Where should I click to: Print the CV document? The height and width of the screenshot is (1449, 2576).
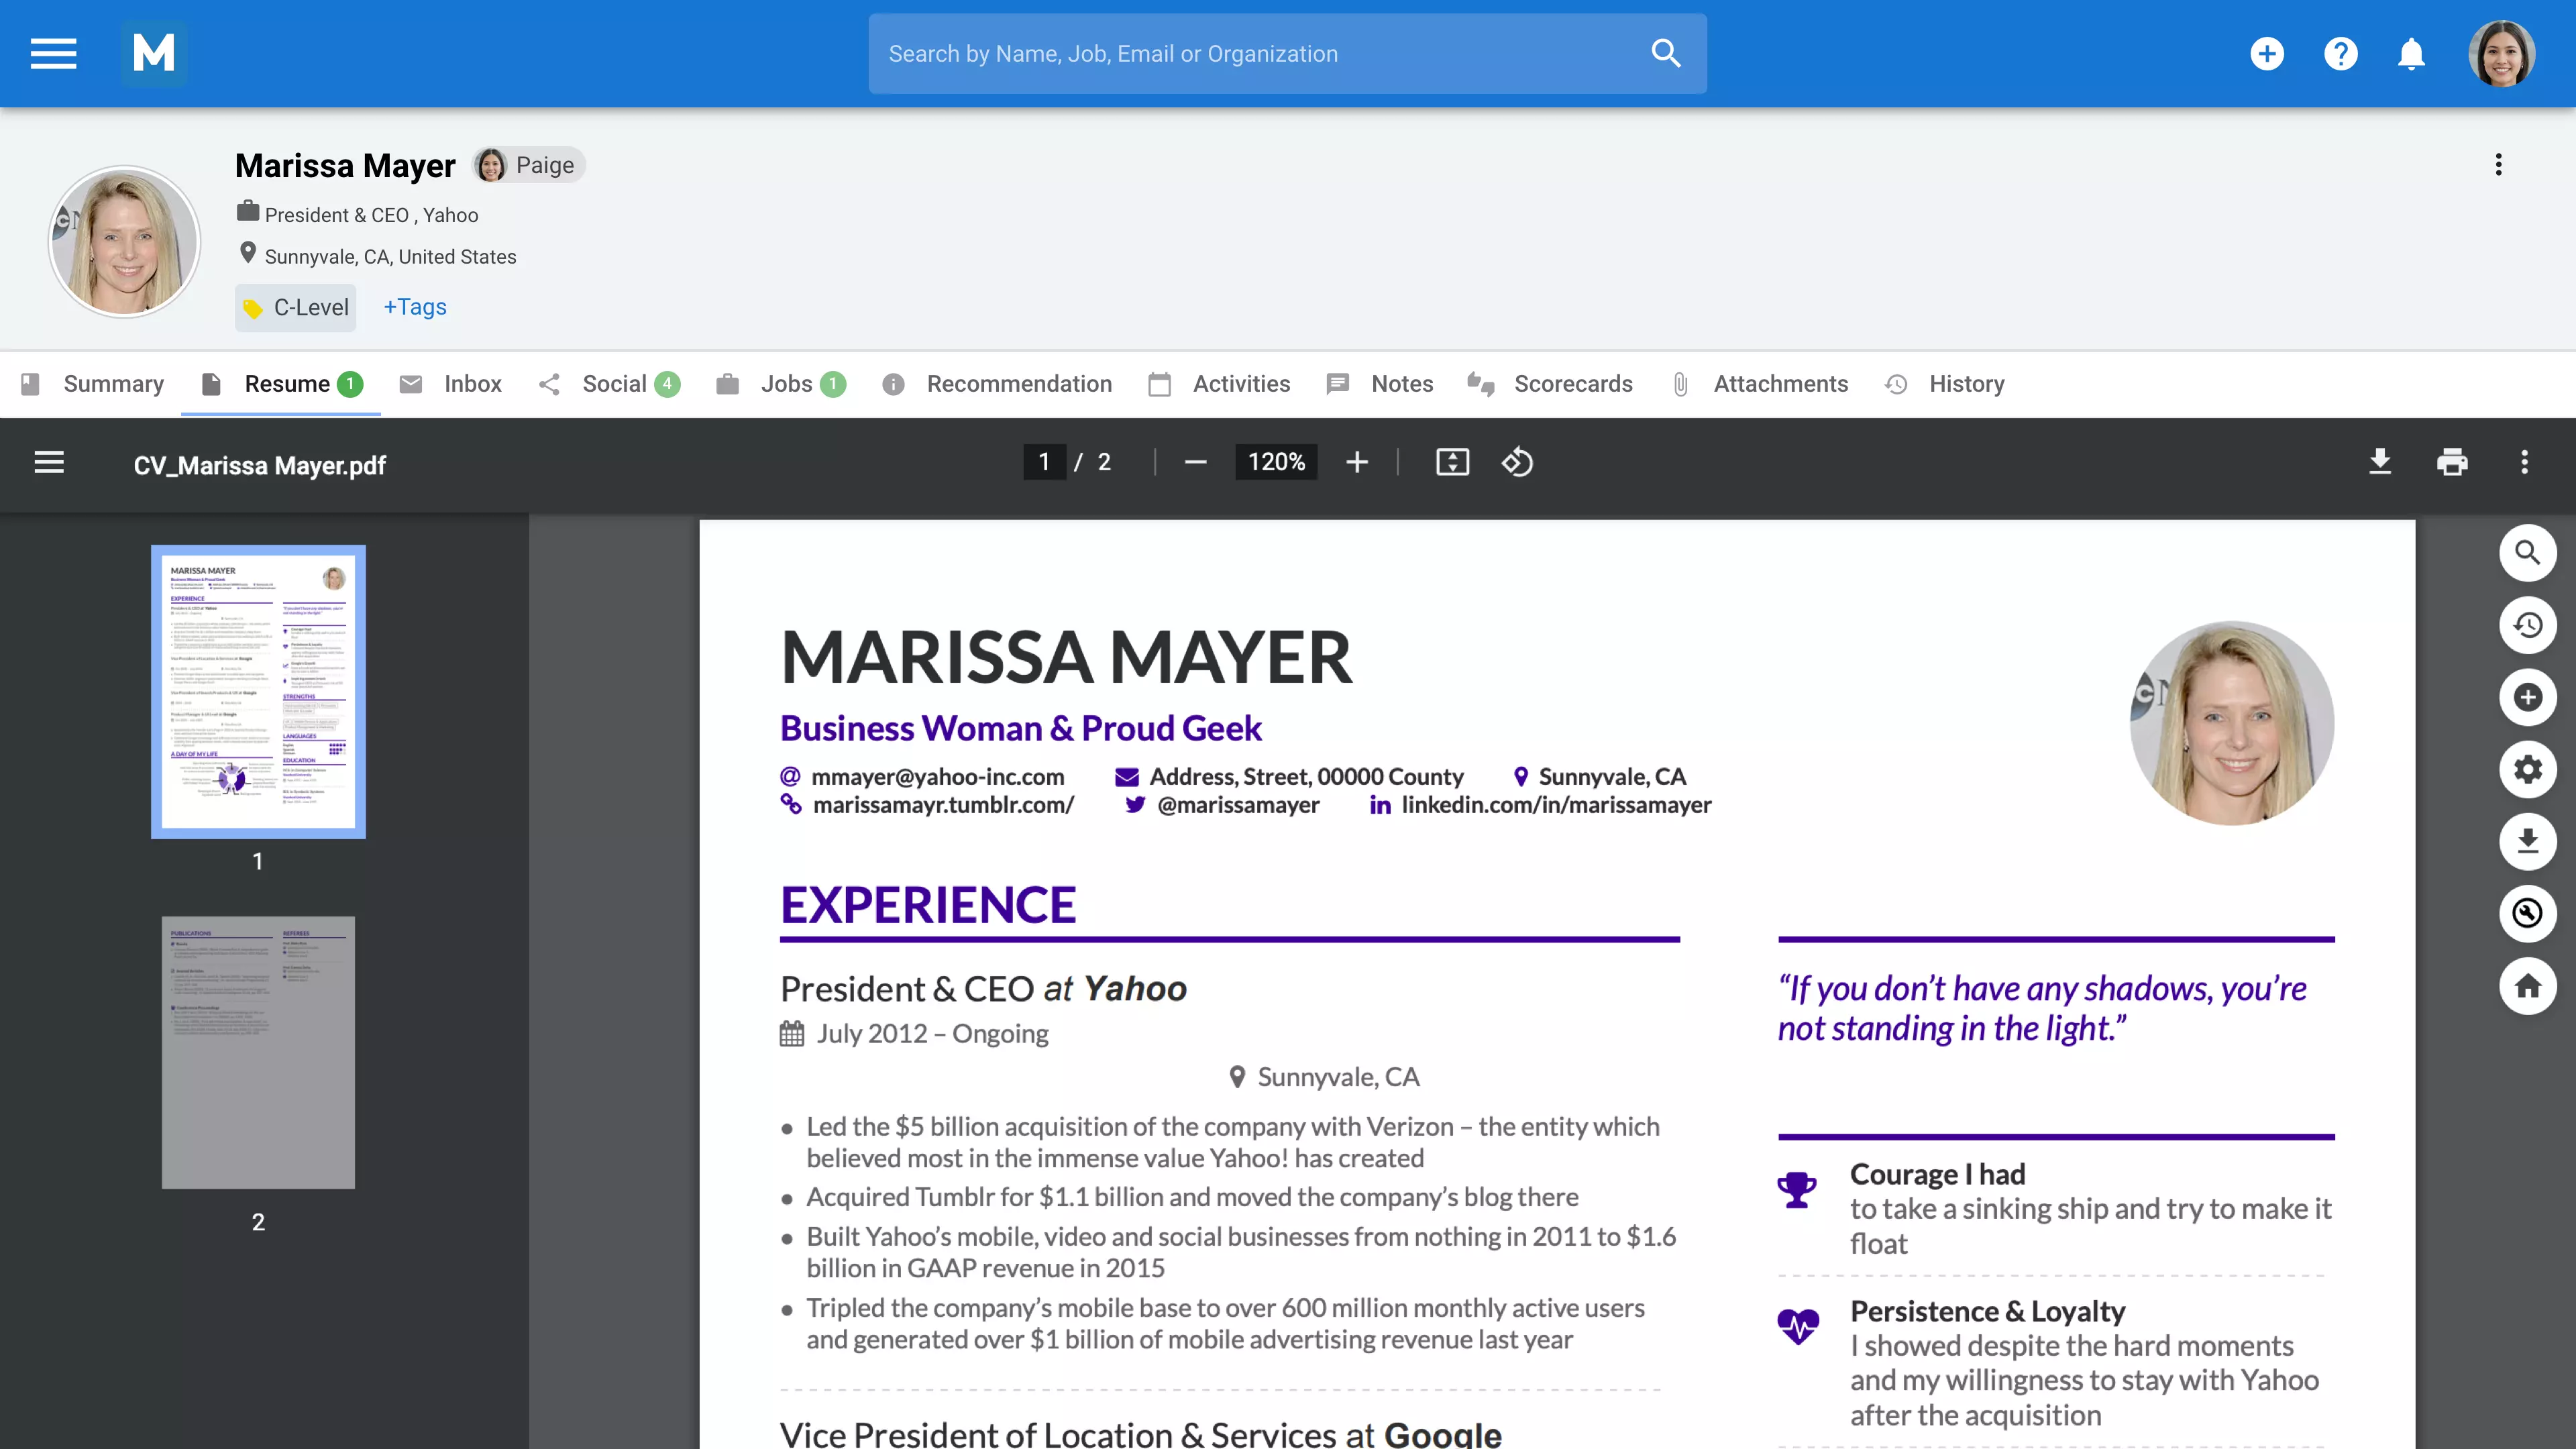(x=2452, y=462)
